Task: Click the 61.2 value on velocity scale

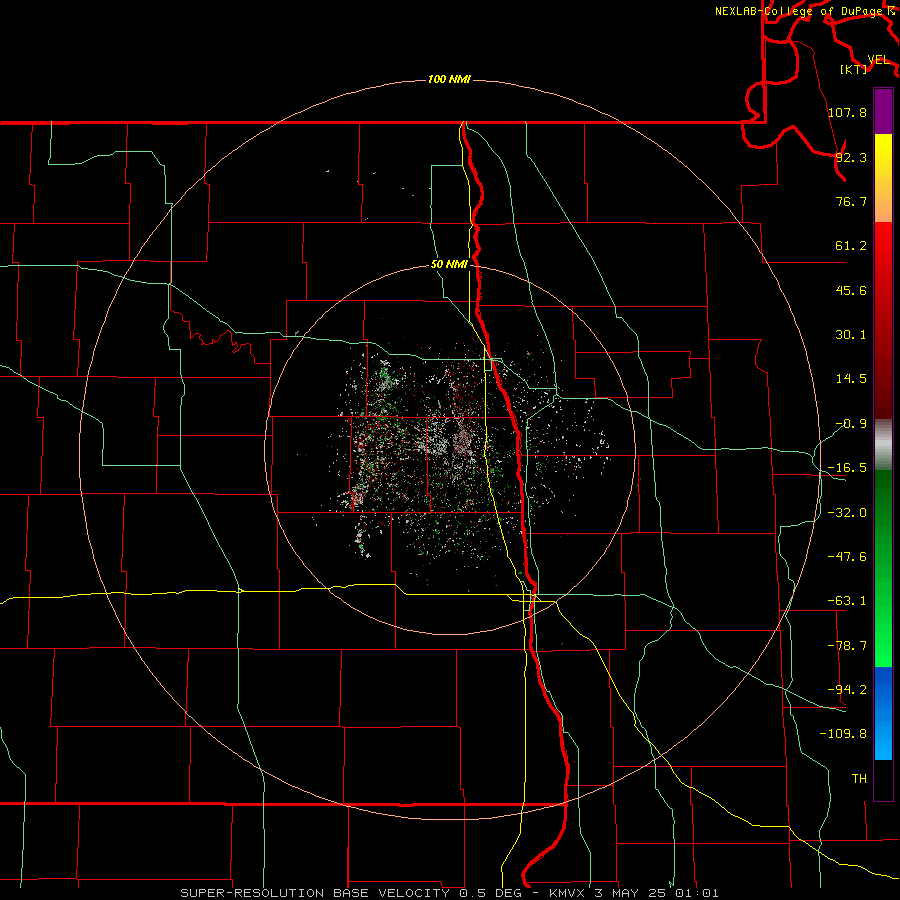Action: (851, 246)
